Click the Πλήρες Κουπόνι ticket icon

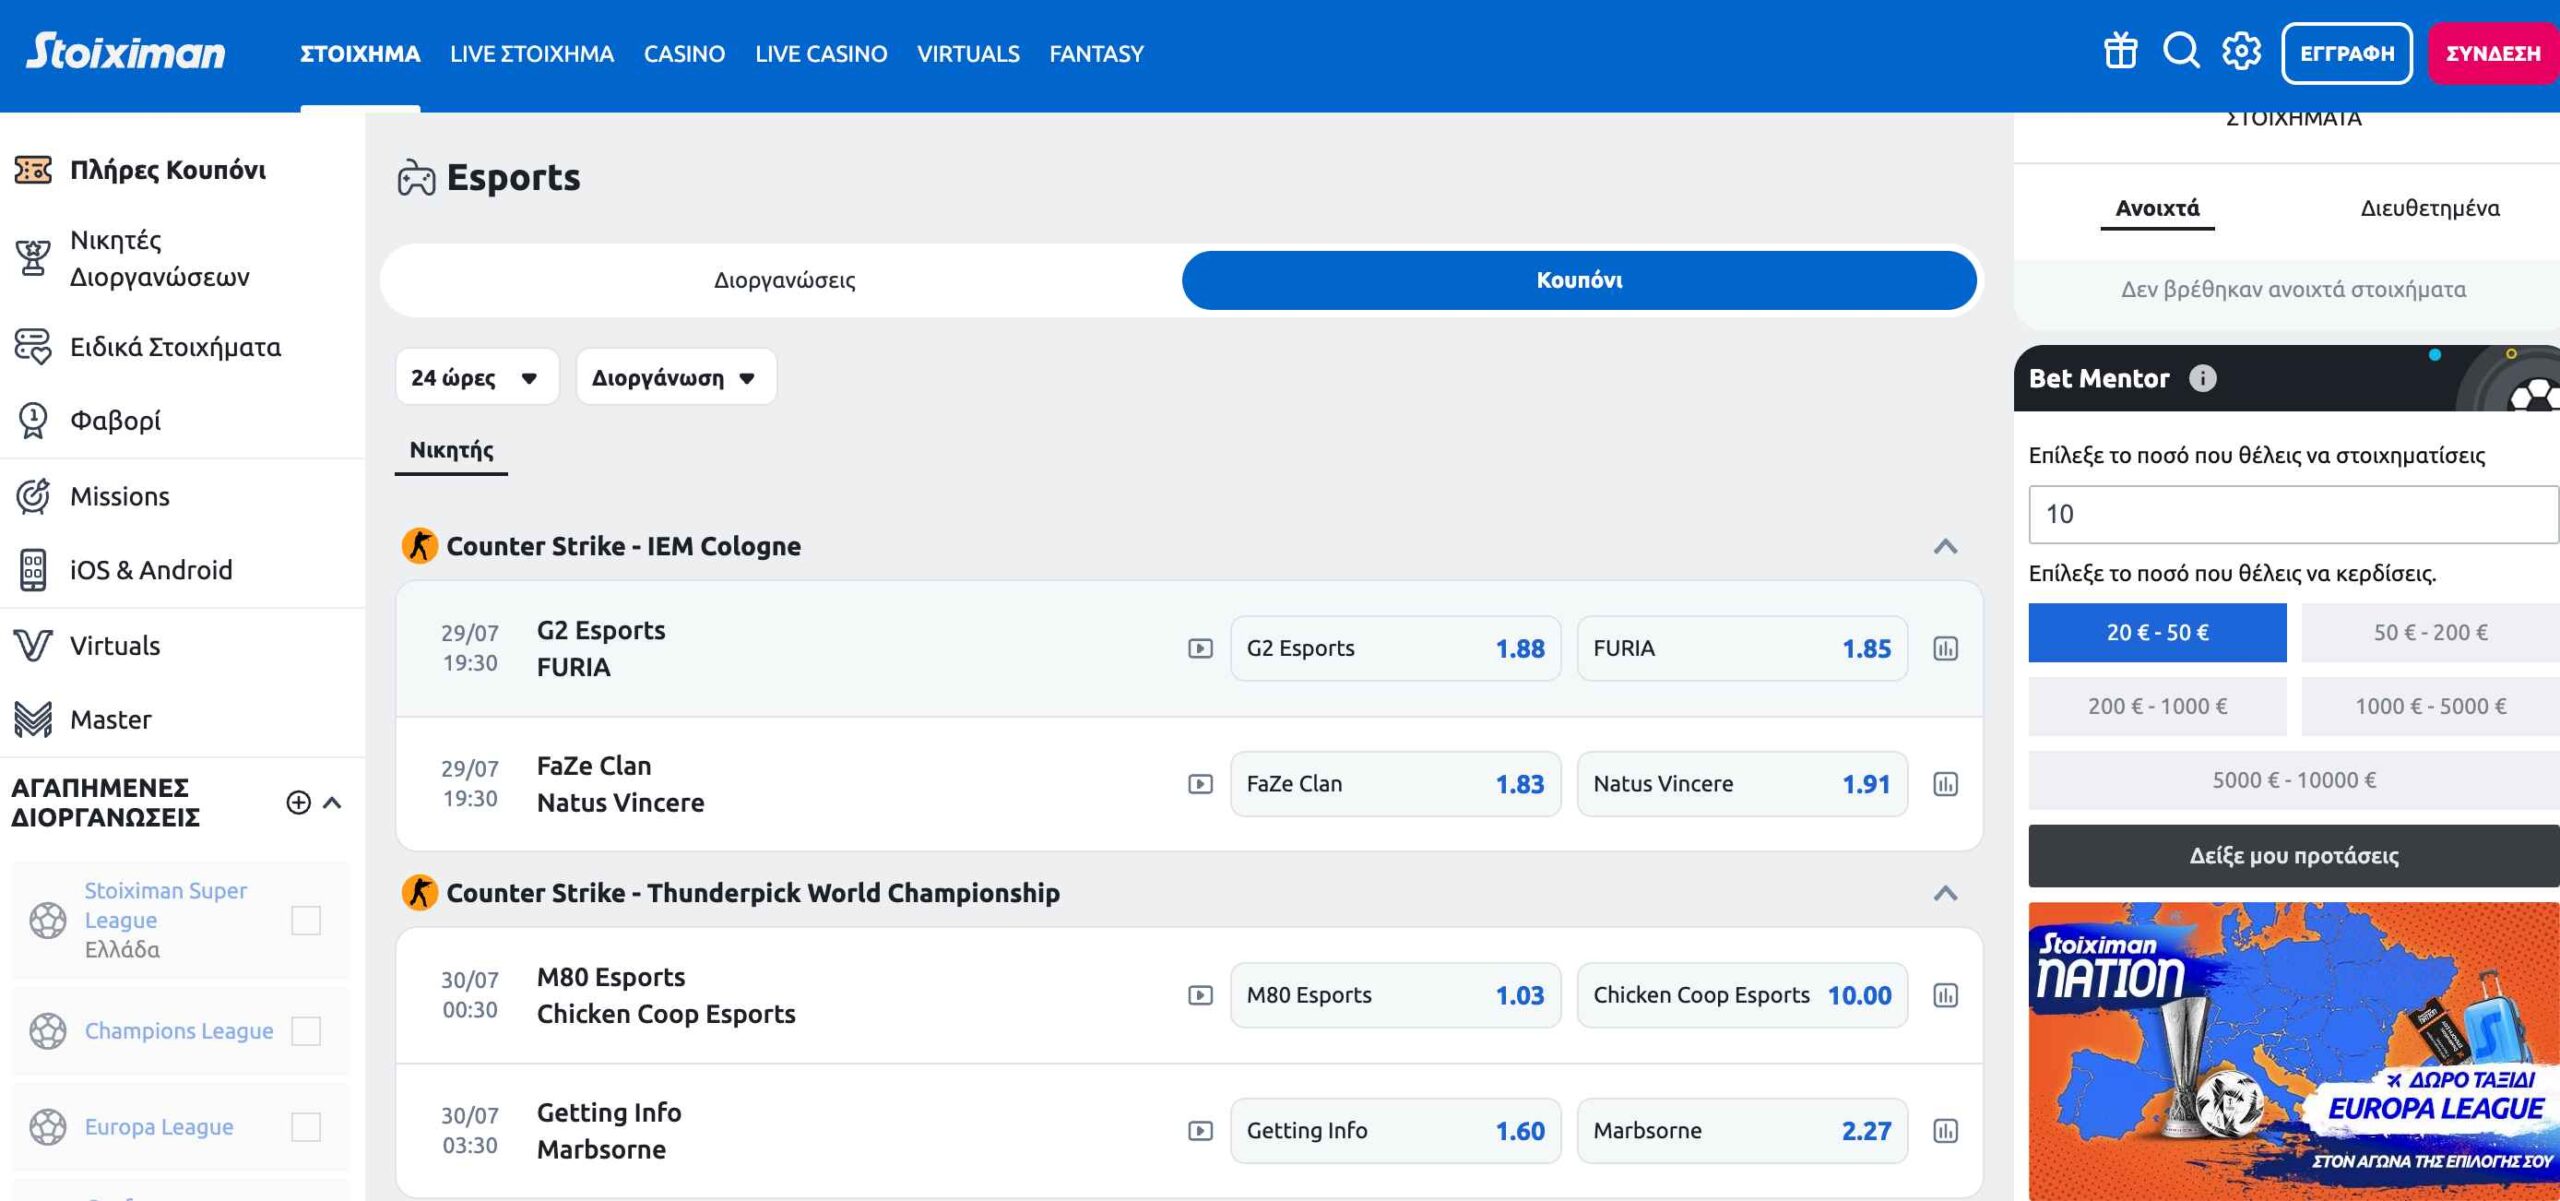(33, 170)
